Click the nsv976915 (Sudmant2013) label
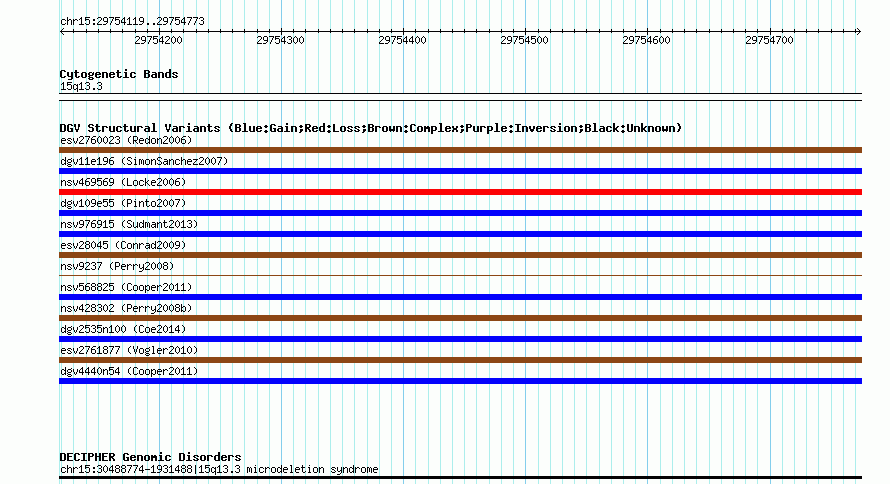Screen dimensions: 890x484 129,224
